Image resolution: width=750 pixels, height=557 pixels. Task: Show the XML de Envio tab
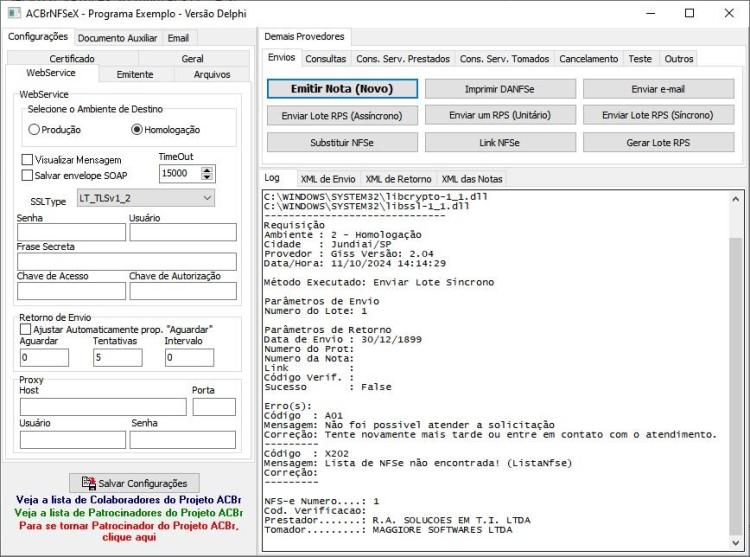[328, 179]
